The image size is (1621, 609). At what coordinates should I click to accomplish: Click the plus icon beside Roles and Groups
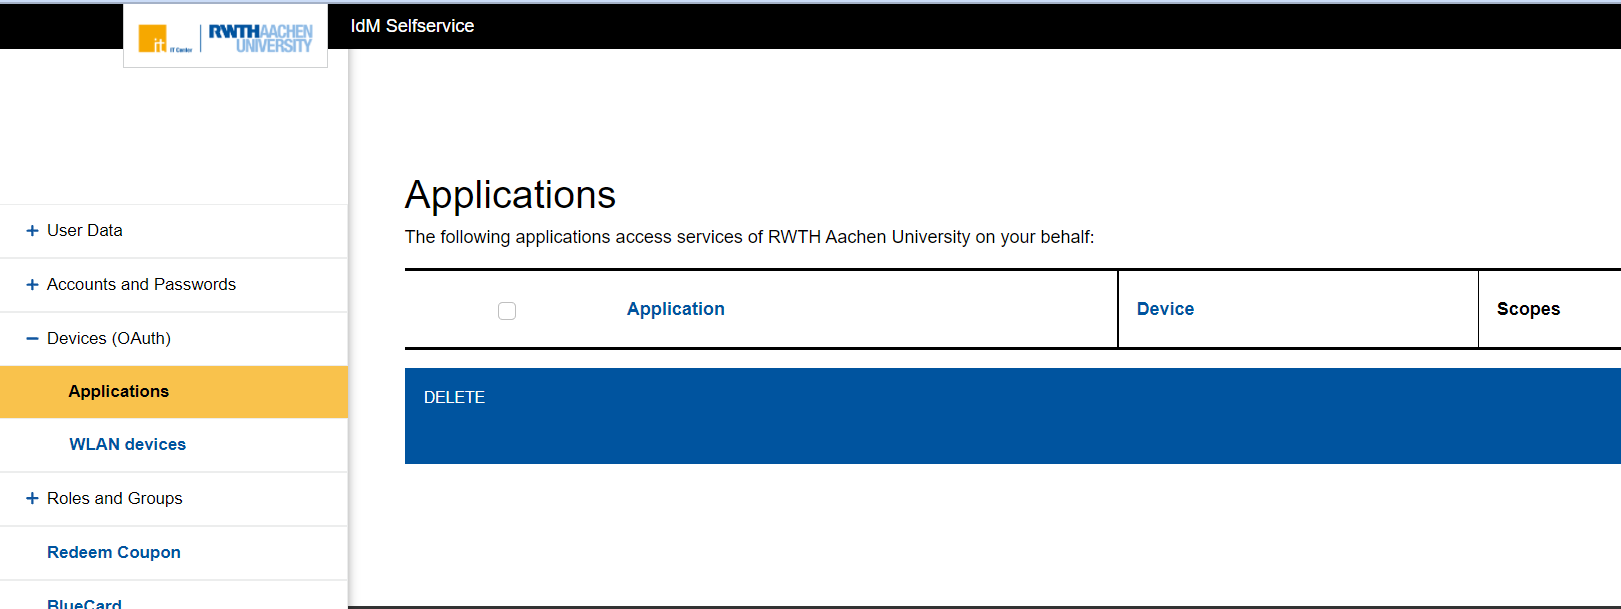click(32, 499)
